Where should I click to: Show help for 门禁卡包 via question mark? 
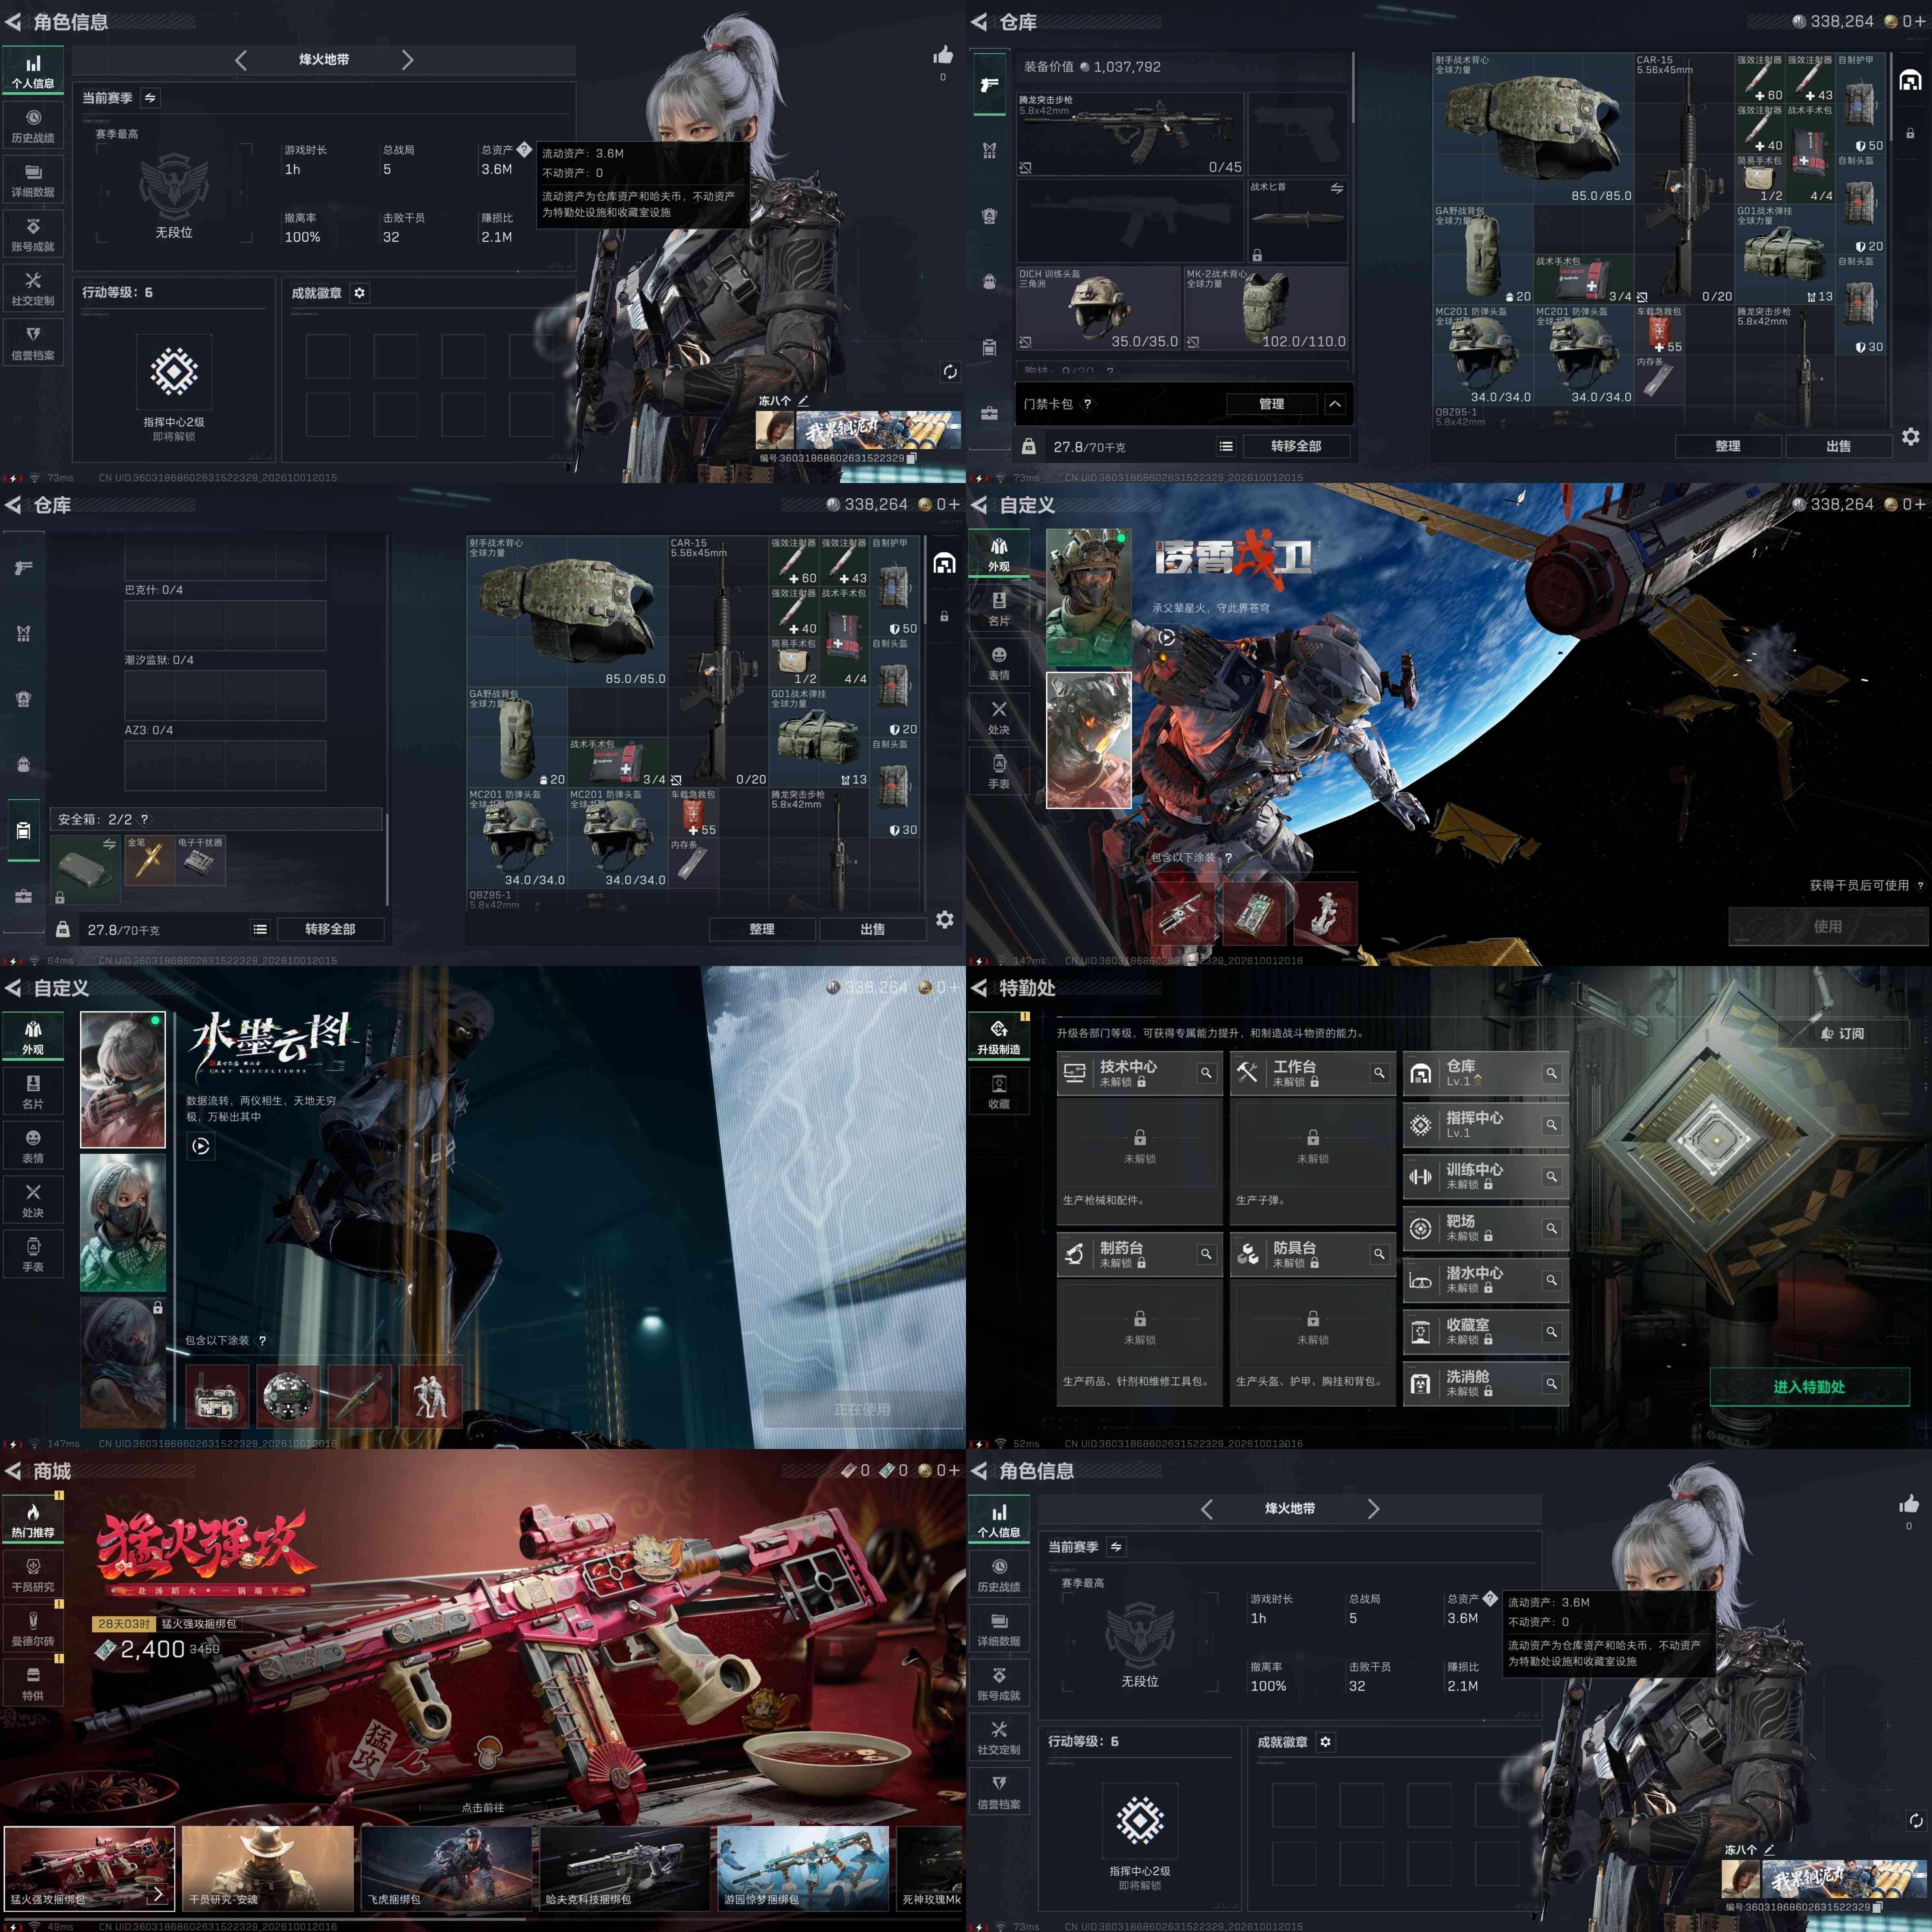coord(1088,404)
